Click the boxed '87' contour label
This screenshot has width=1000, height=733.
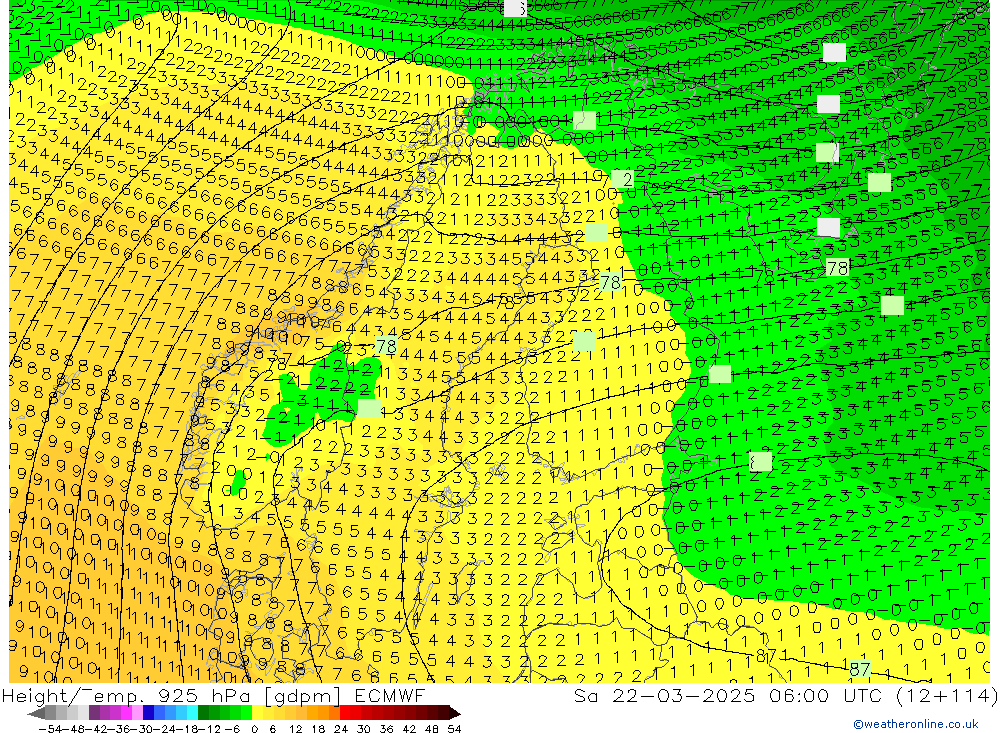pyautogui.click(x=859, y=669)
